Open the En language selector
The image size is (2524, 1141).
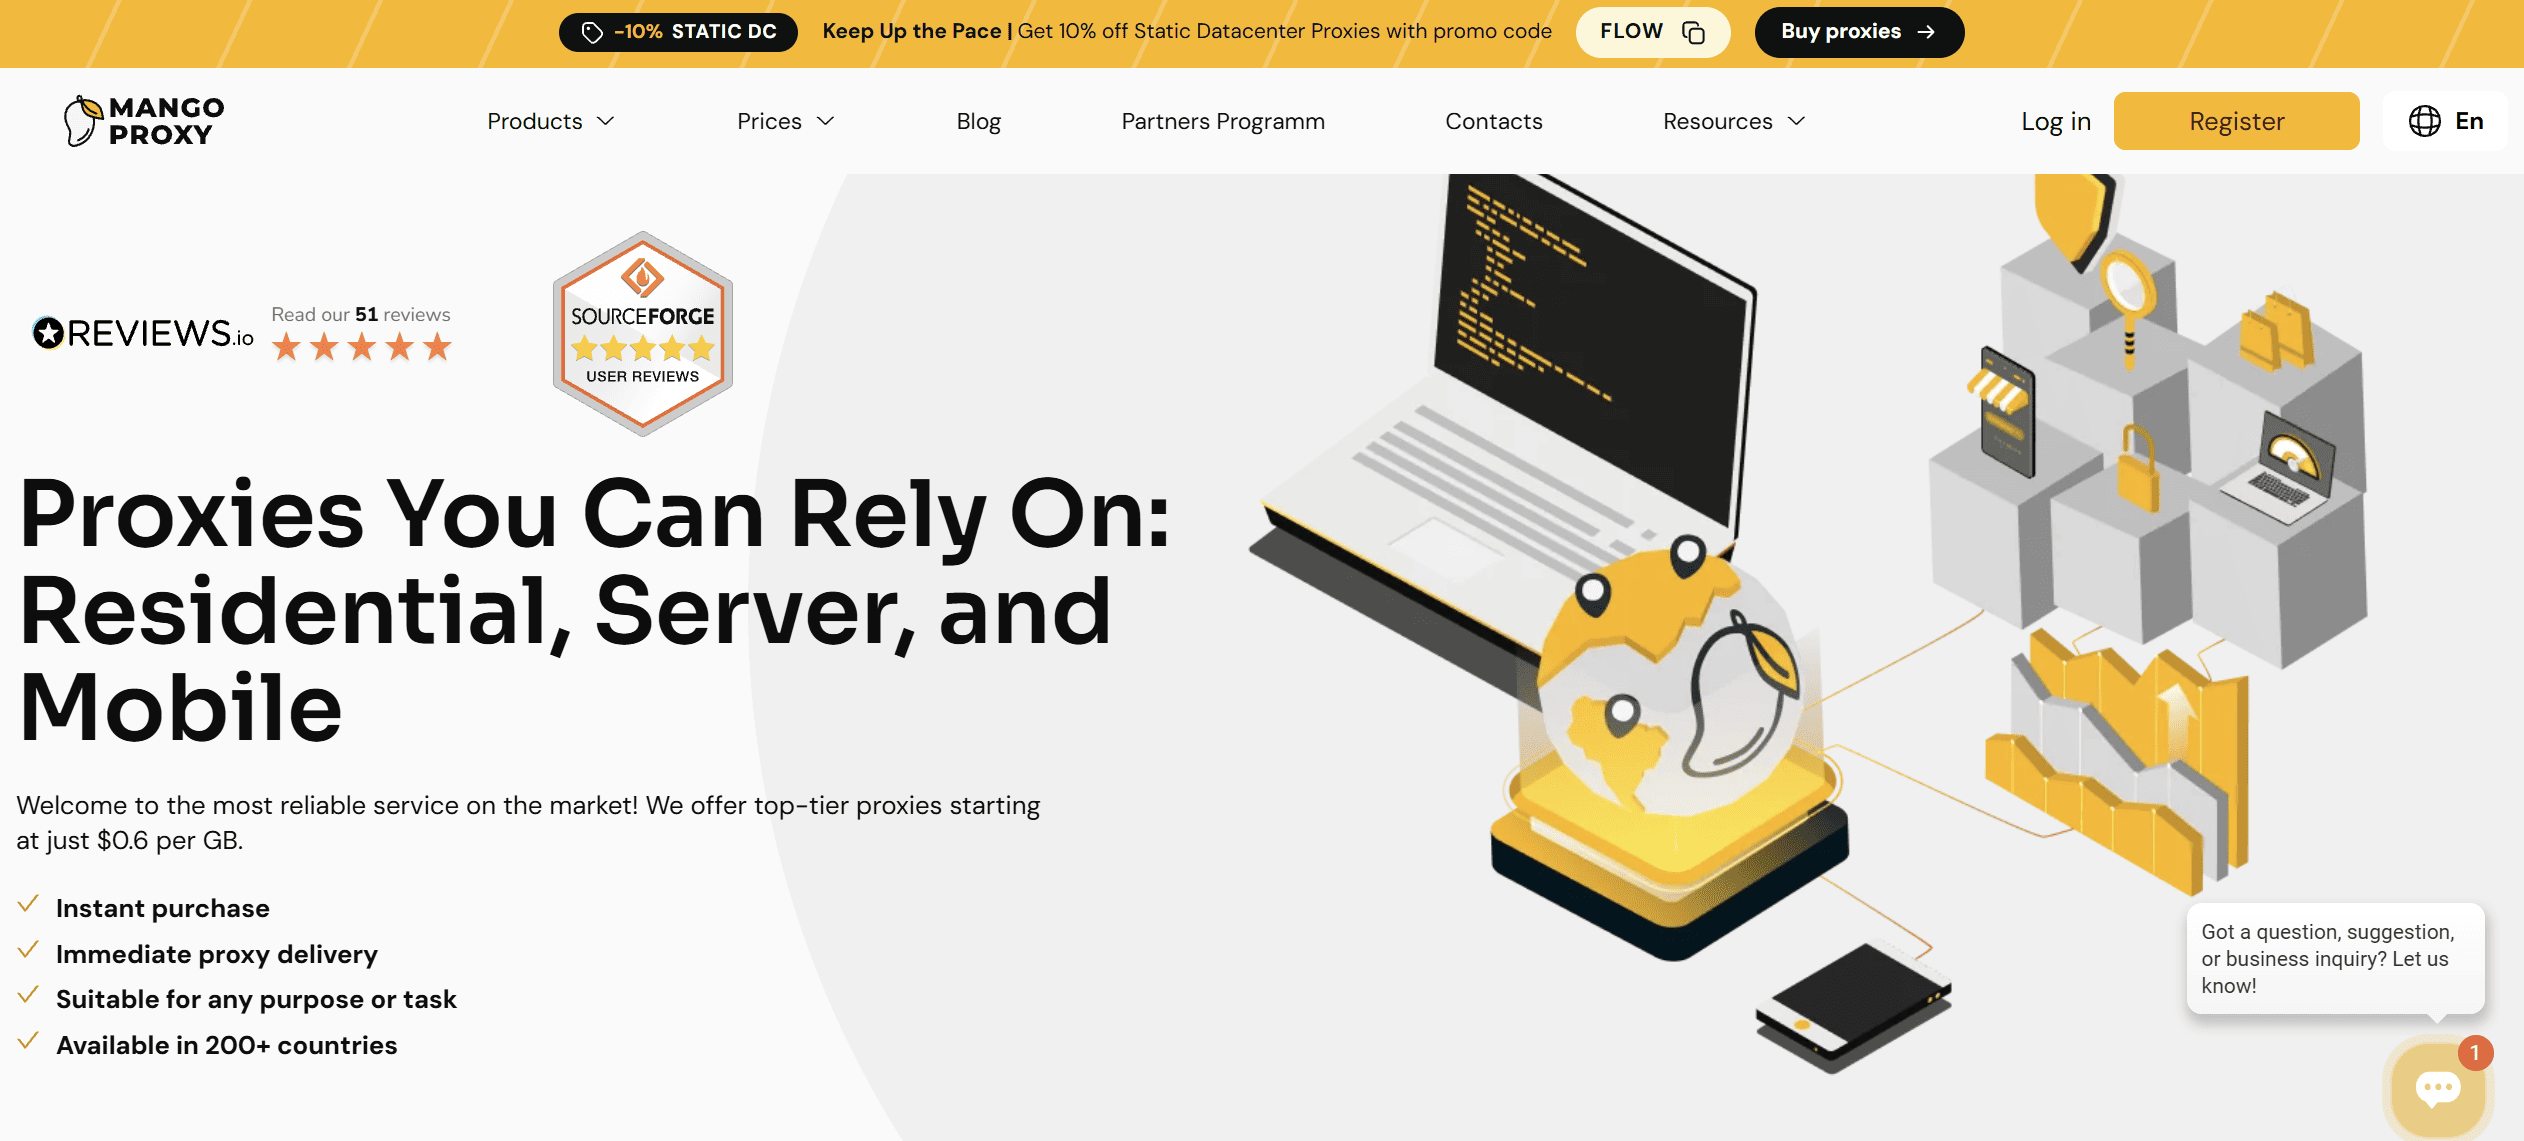coord(2445,121)
